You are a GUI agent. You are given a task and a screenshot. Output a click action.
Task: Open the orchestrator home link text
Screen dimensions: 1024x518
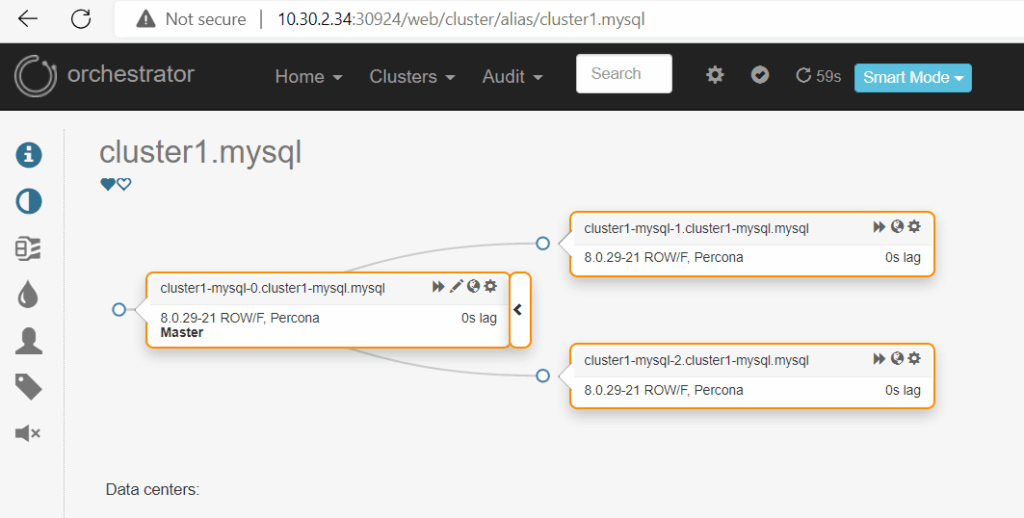(131, 74)
